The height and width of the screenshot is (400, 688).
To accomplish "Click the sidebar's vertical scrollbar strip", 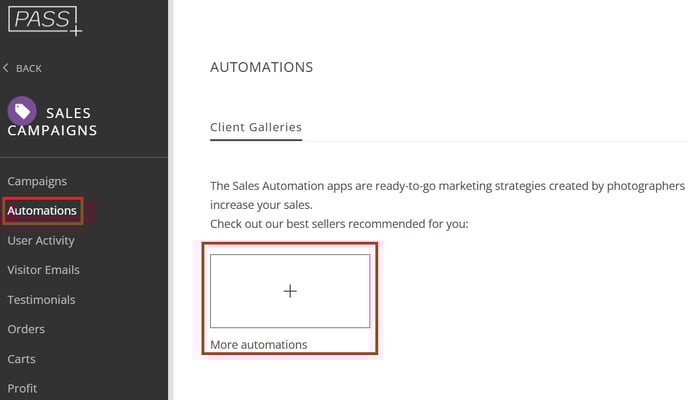I will point(173,200).
